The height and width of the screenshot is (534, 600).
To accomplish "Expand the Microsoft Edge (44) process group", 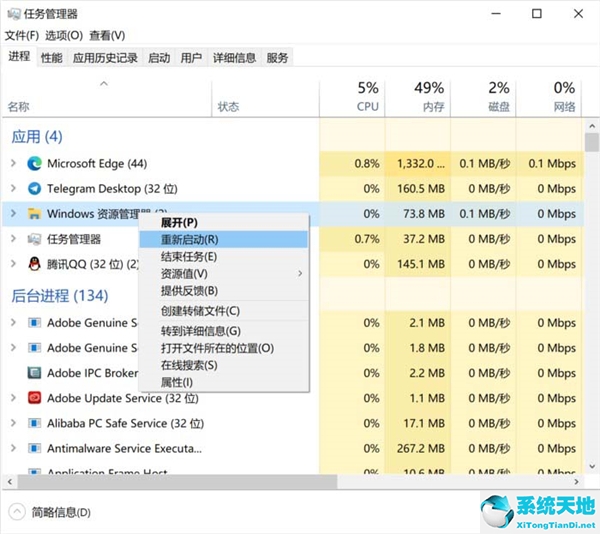I will coord(13,163).
